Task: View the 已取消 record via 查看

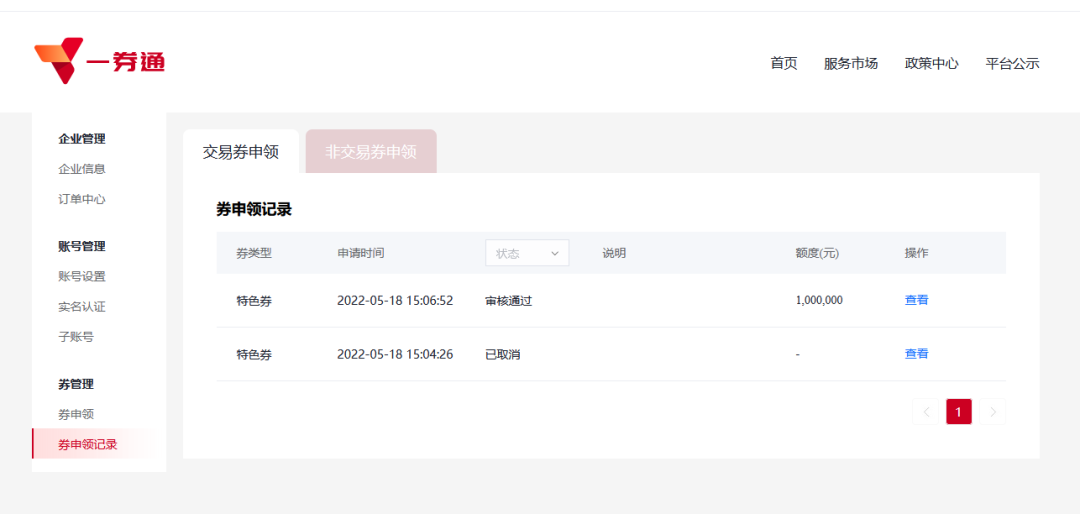Action: click(916, 354)
